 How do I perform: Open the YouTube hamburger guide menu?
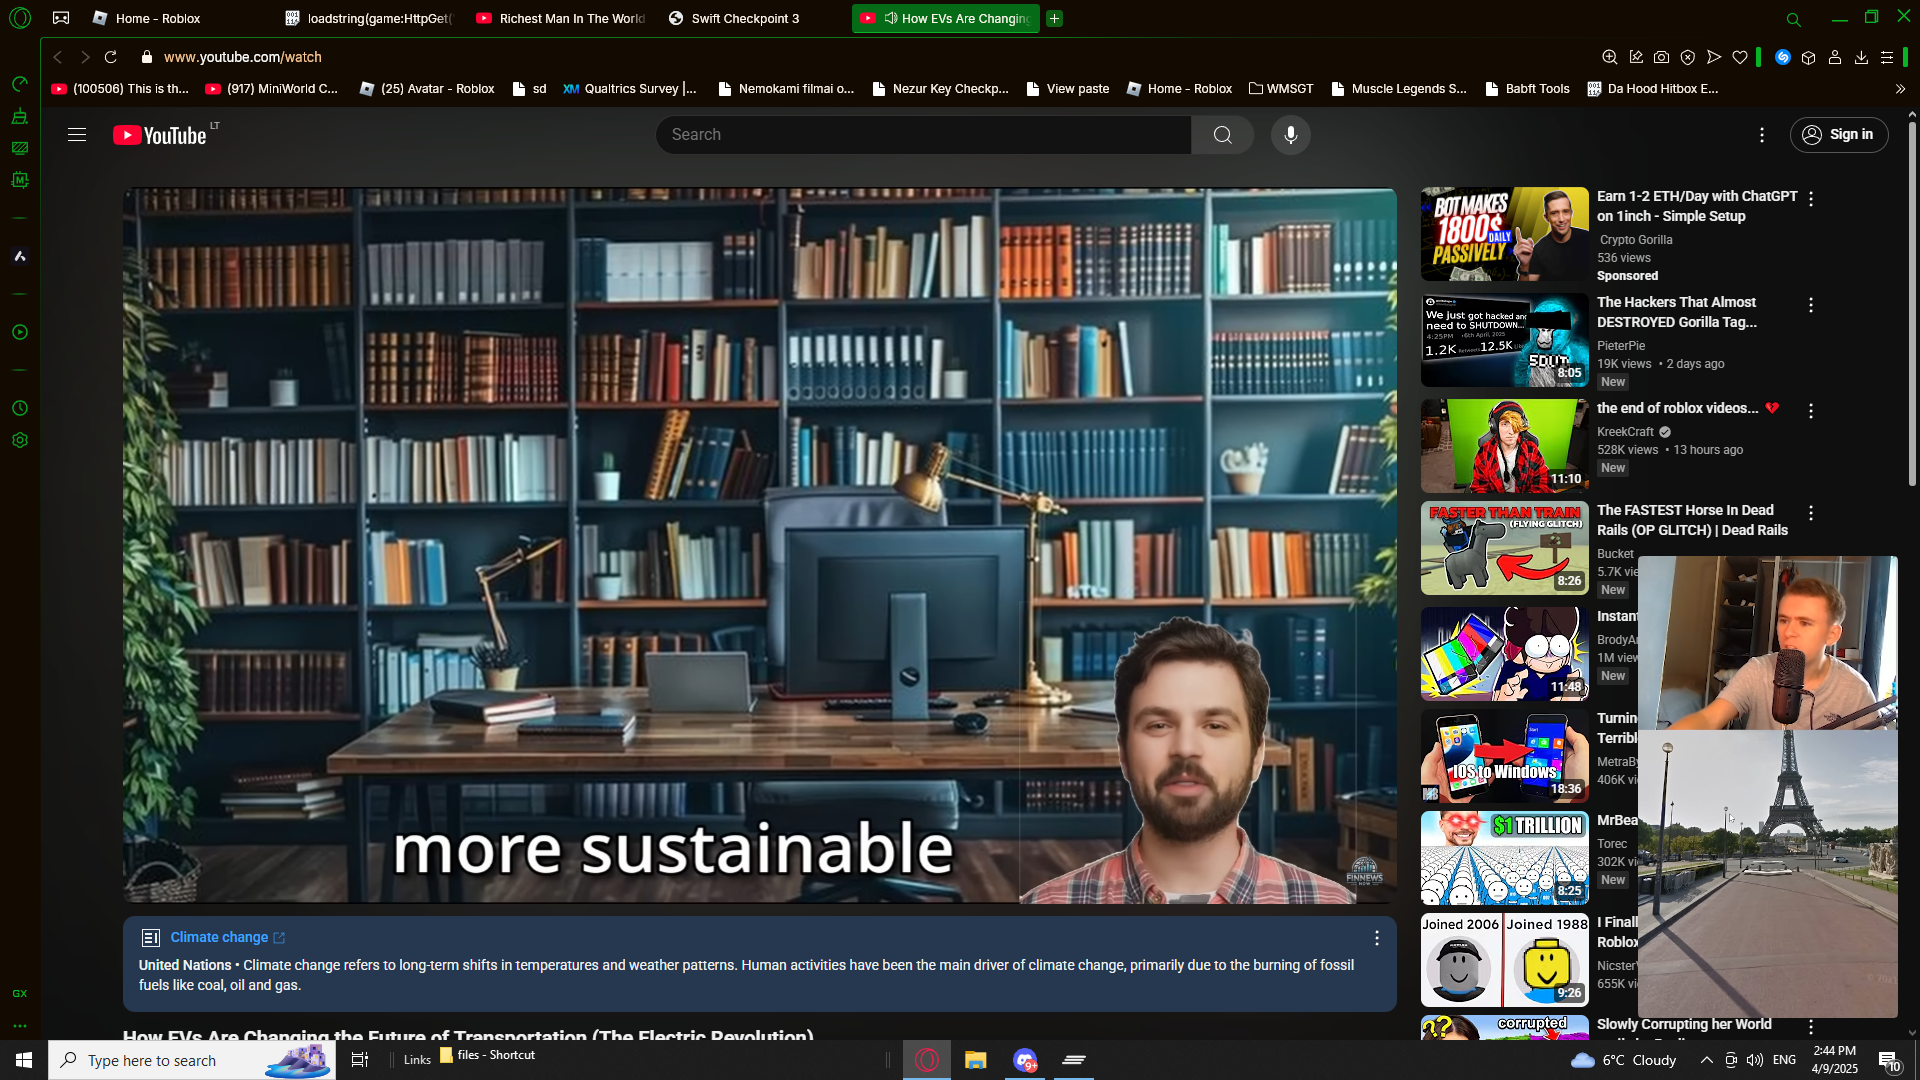[77, 135]
